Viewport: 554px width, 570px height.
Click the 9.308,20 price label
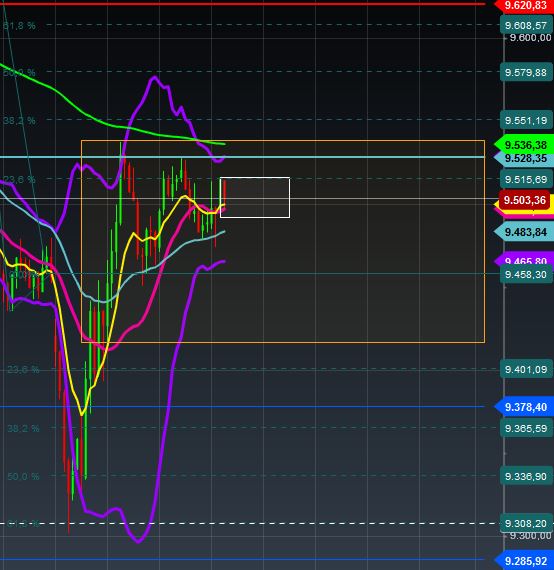(x=526, y=523)
